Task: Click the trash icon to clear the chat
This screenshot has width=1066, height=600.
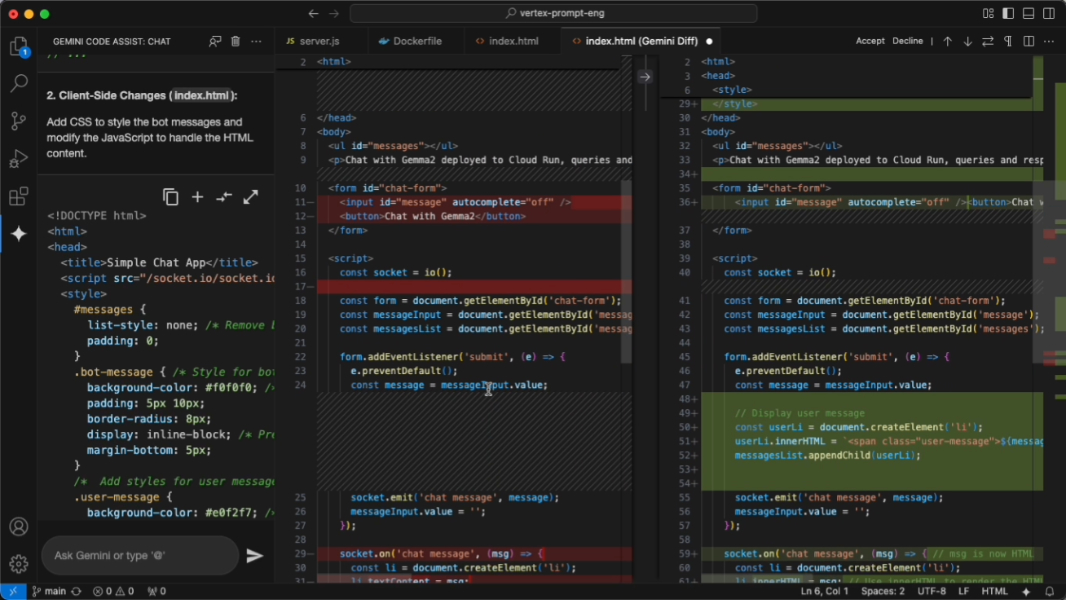Action: (235, 40)
